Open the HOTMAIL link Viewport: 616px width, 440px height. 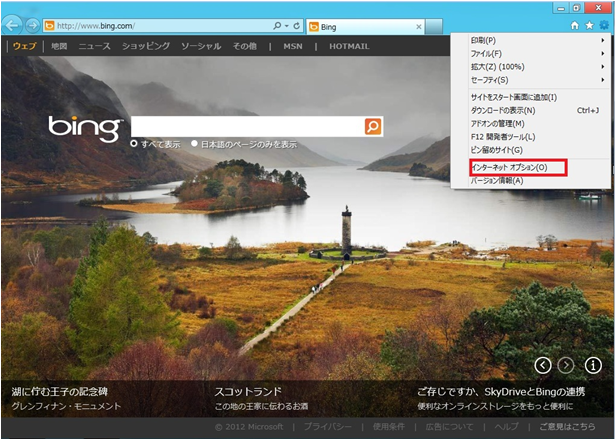[349, 46]
